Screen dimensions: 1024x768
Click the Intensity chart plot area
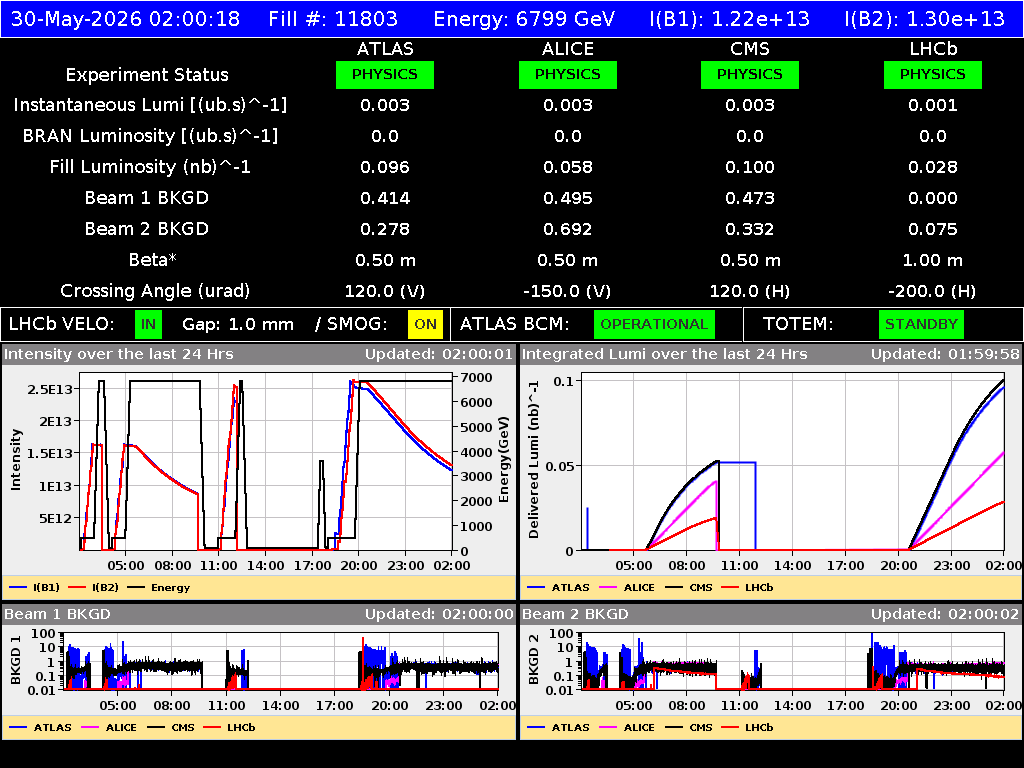(x=266, y=462)
